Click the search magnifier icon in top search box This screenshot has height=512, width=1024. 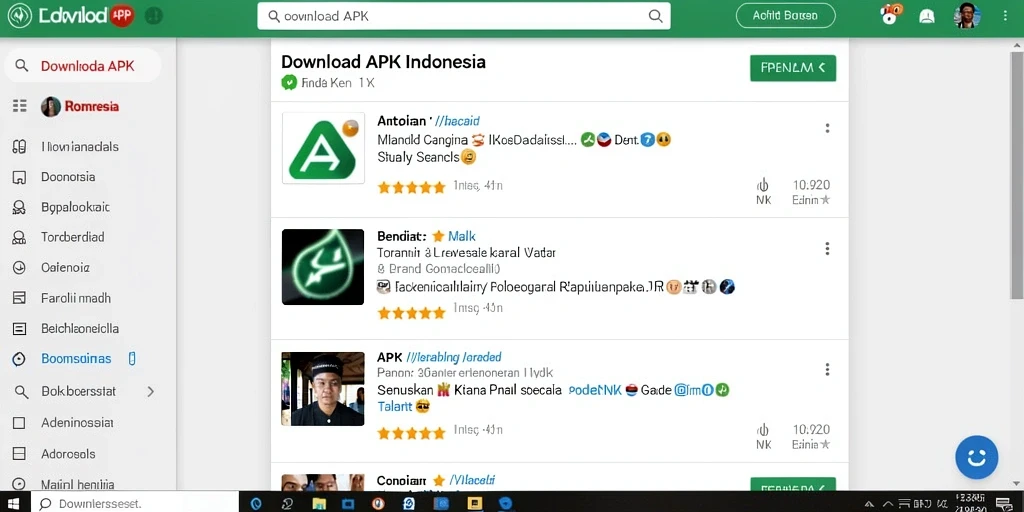pyautogui.click(x=655, y=16)
